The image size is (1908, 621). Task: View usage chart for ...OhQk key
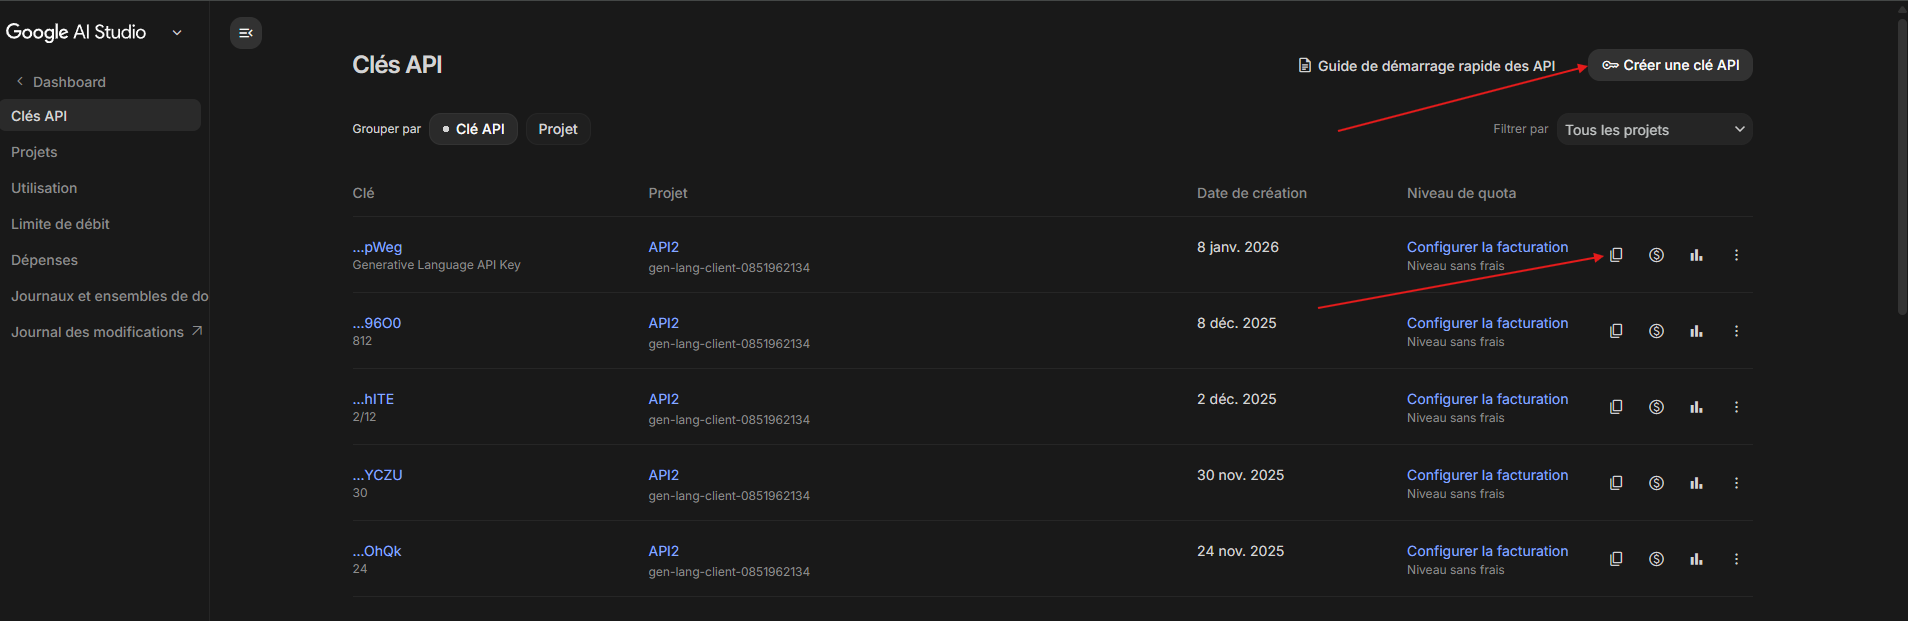click(x=1696, y=559)
